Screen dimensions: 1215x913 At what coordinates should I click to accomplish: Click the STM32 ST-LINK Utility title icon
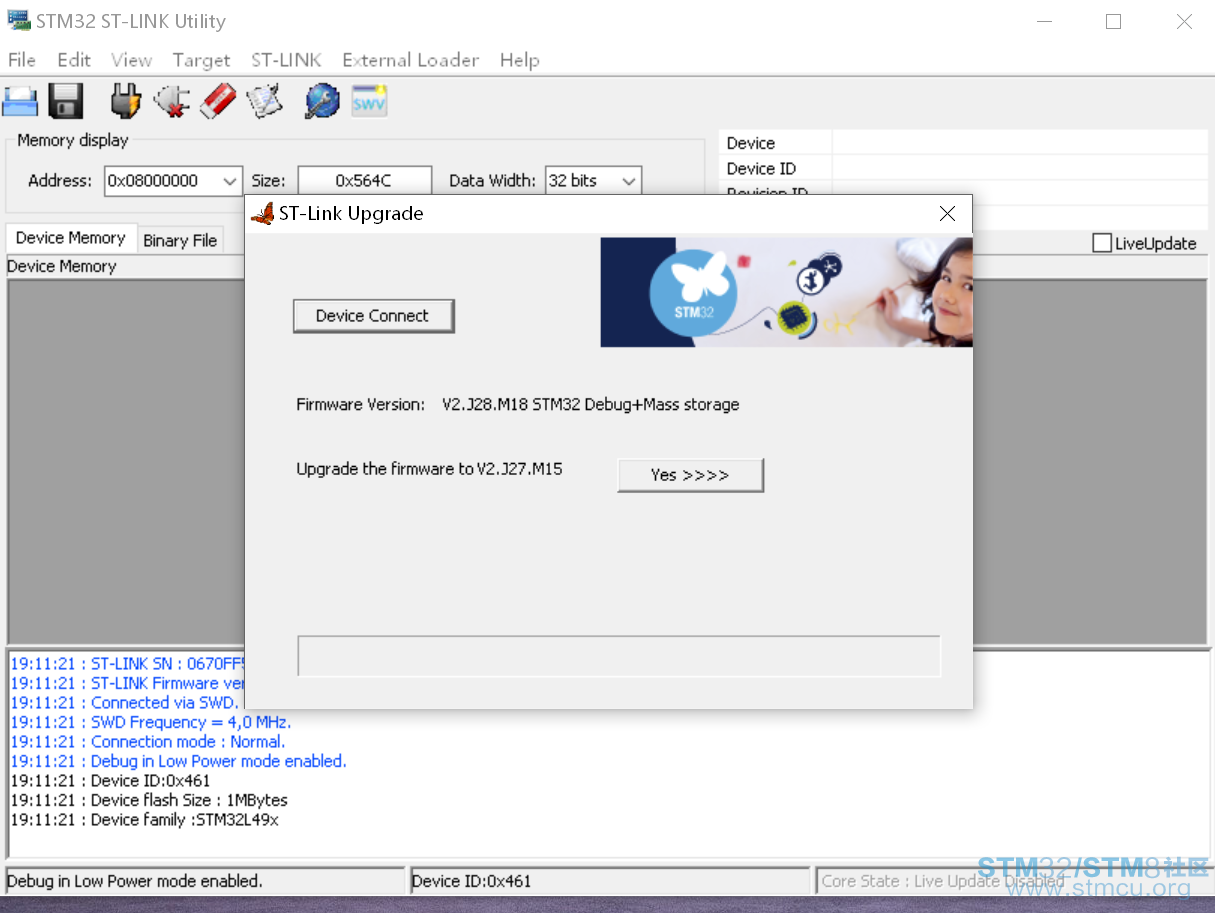coord(19,20)
